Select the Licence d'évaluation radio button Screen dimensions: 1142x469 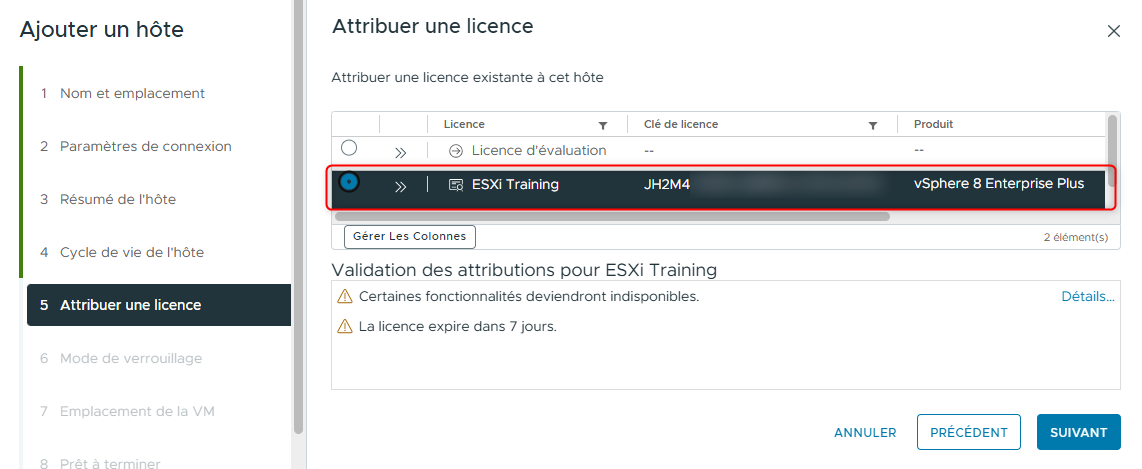click(350, 149)
